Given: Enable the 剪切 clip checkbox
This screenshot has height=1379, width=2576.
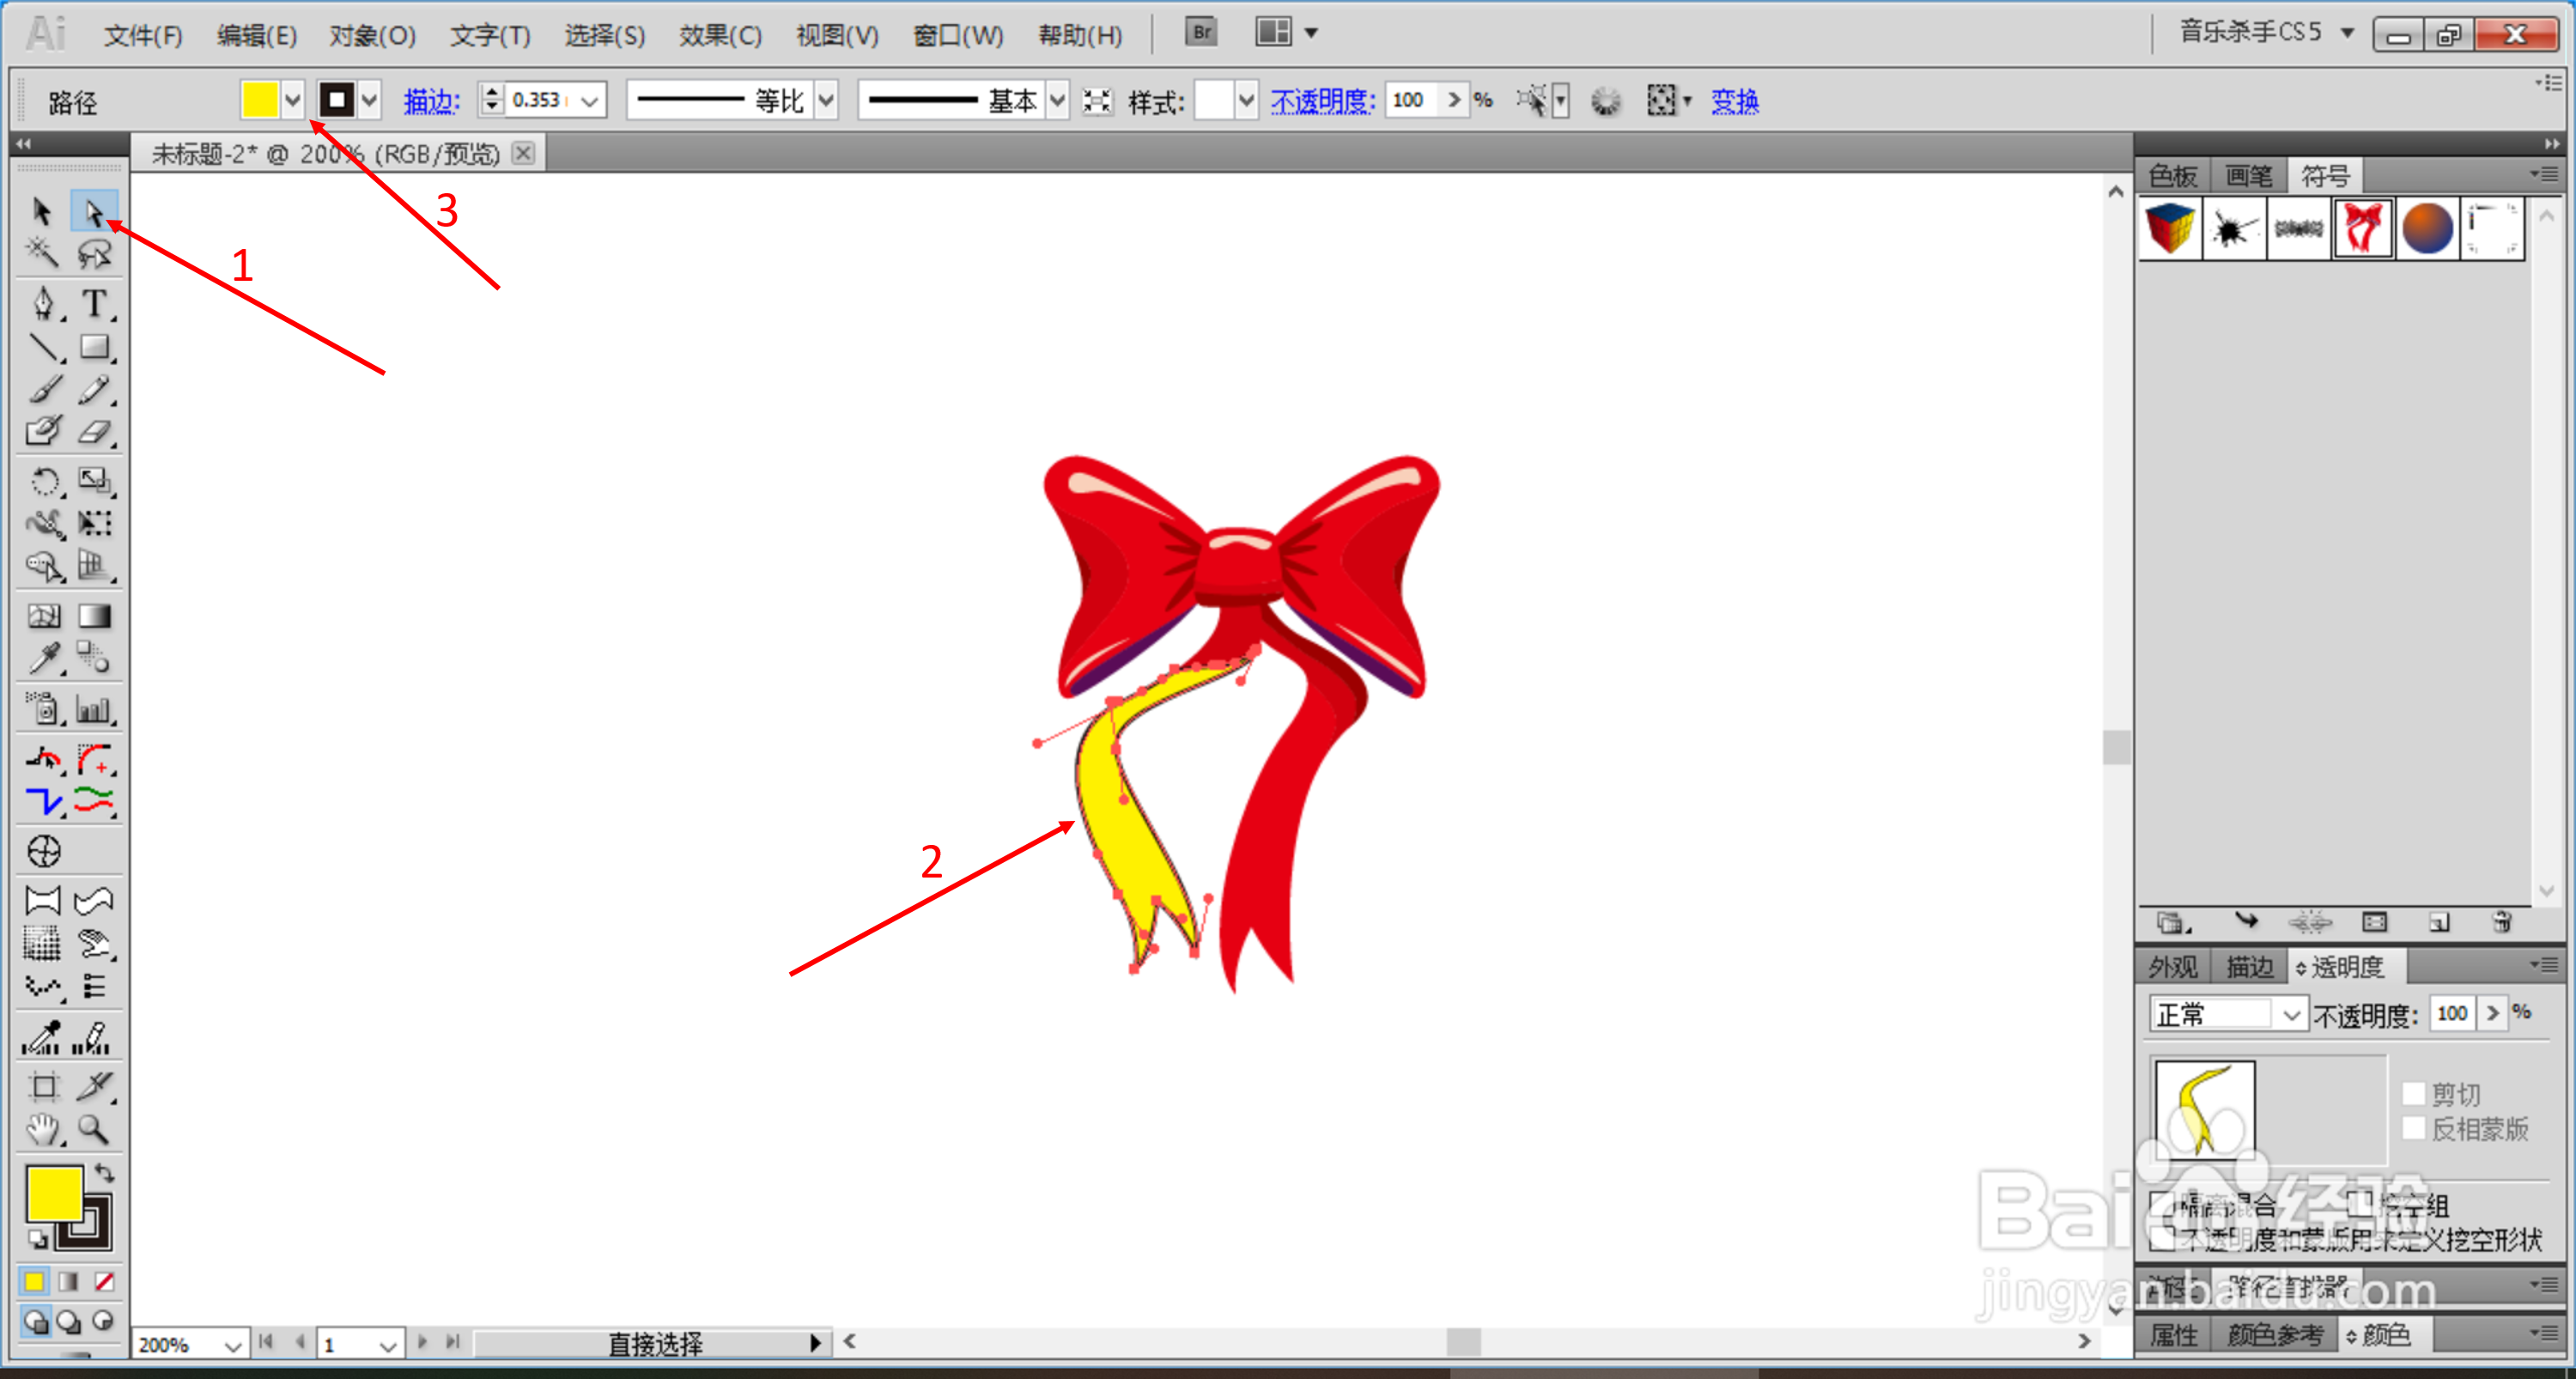Looking at the screenshot, I should point(2413,1094).
